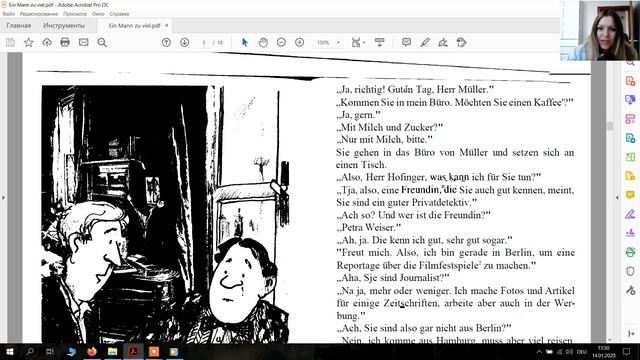Launch Firefox from the taskbar

[x=92, y=351]
